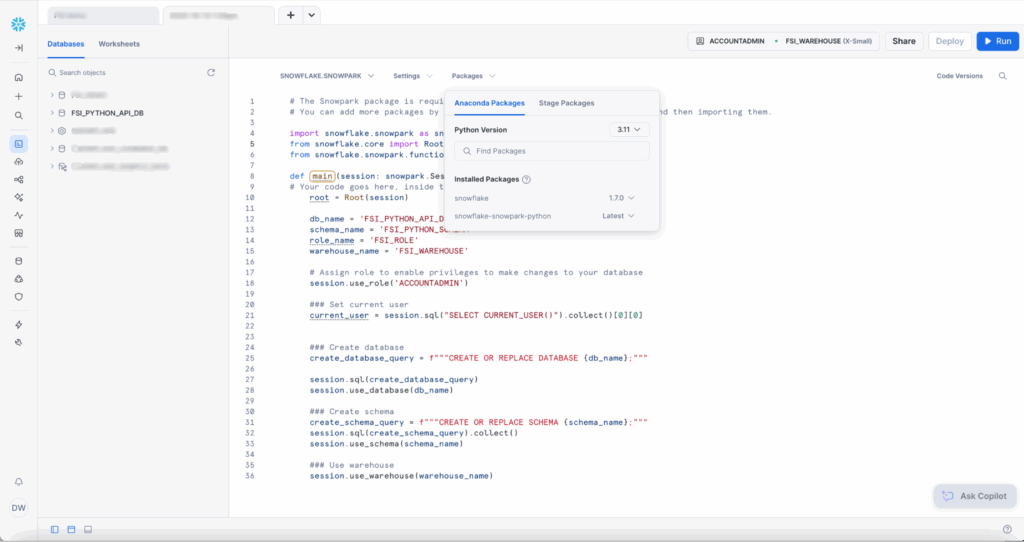Open the Installed Packages help icon

pos(526,180)
